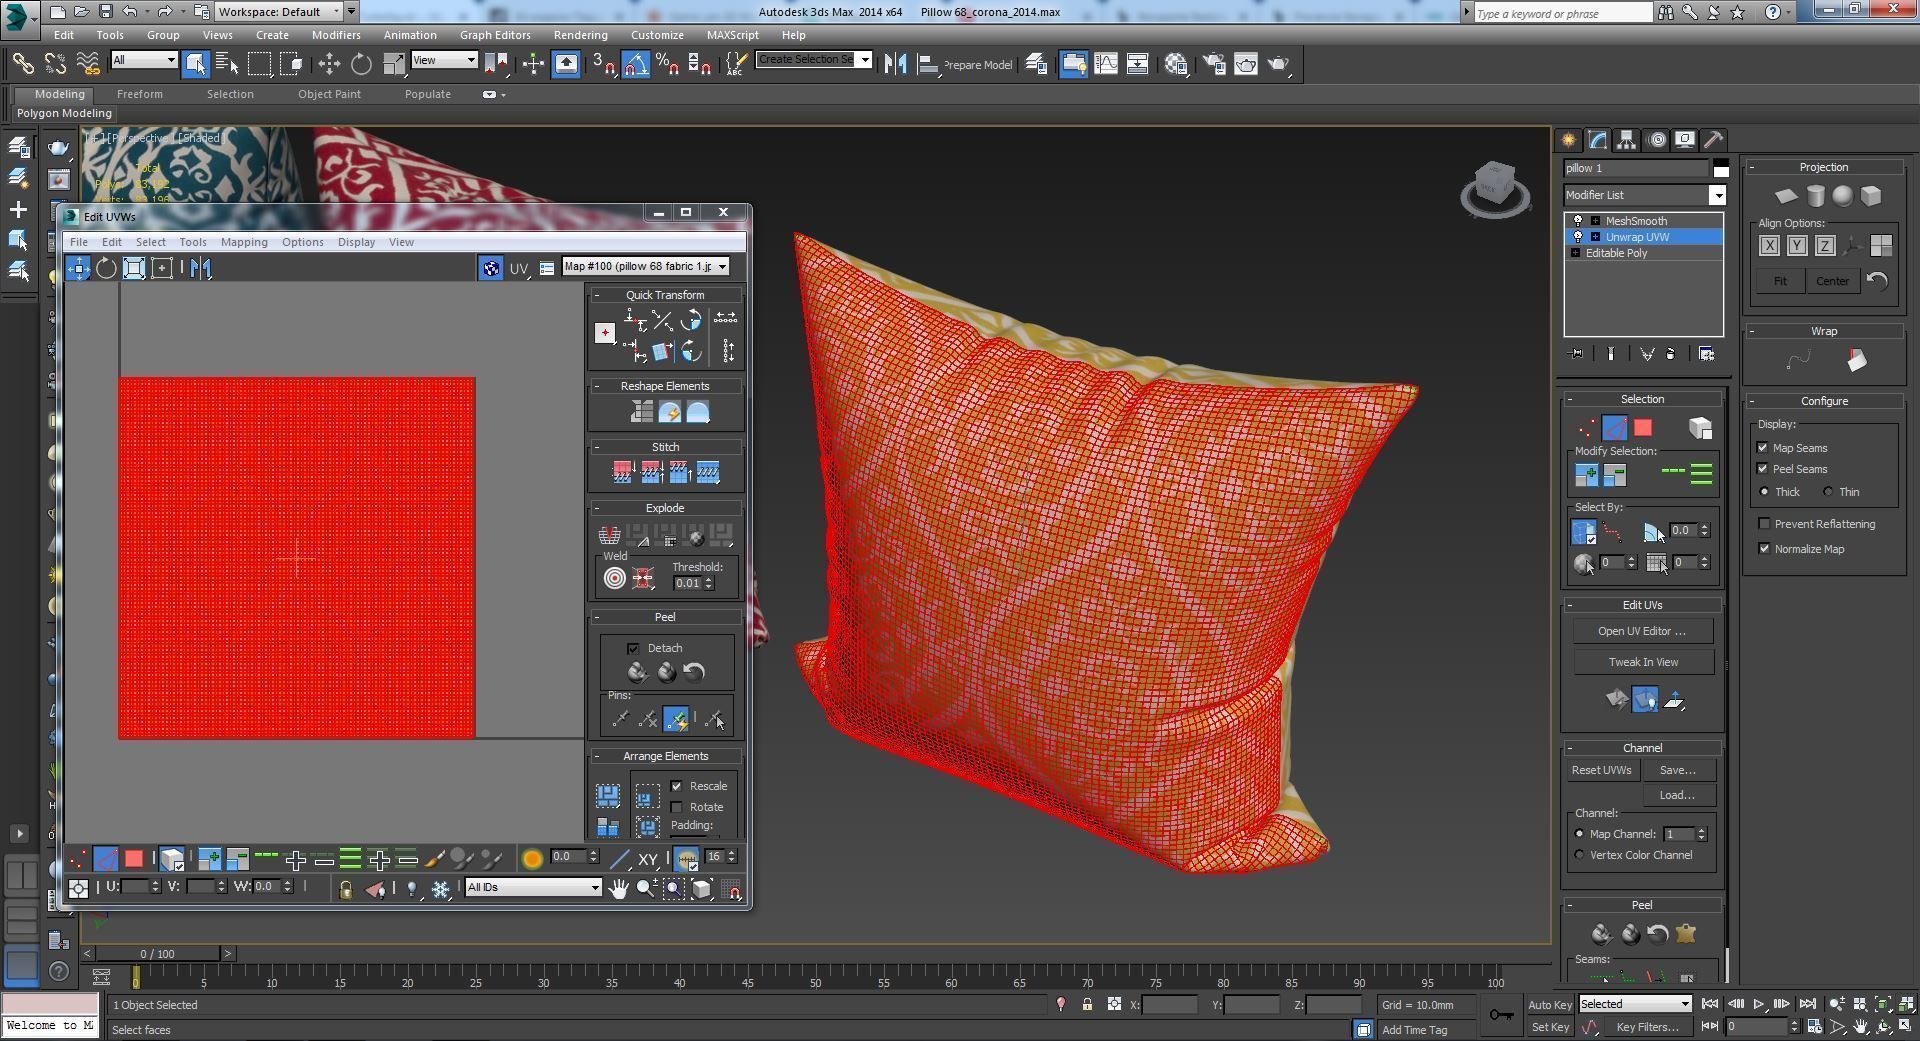Open the All IDs dropdown
1920x1041 pixels.
(533, 887)
